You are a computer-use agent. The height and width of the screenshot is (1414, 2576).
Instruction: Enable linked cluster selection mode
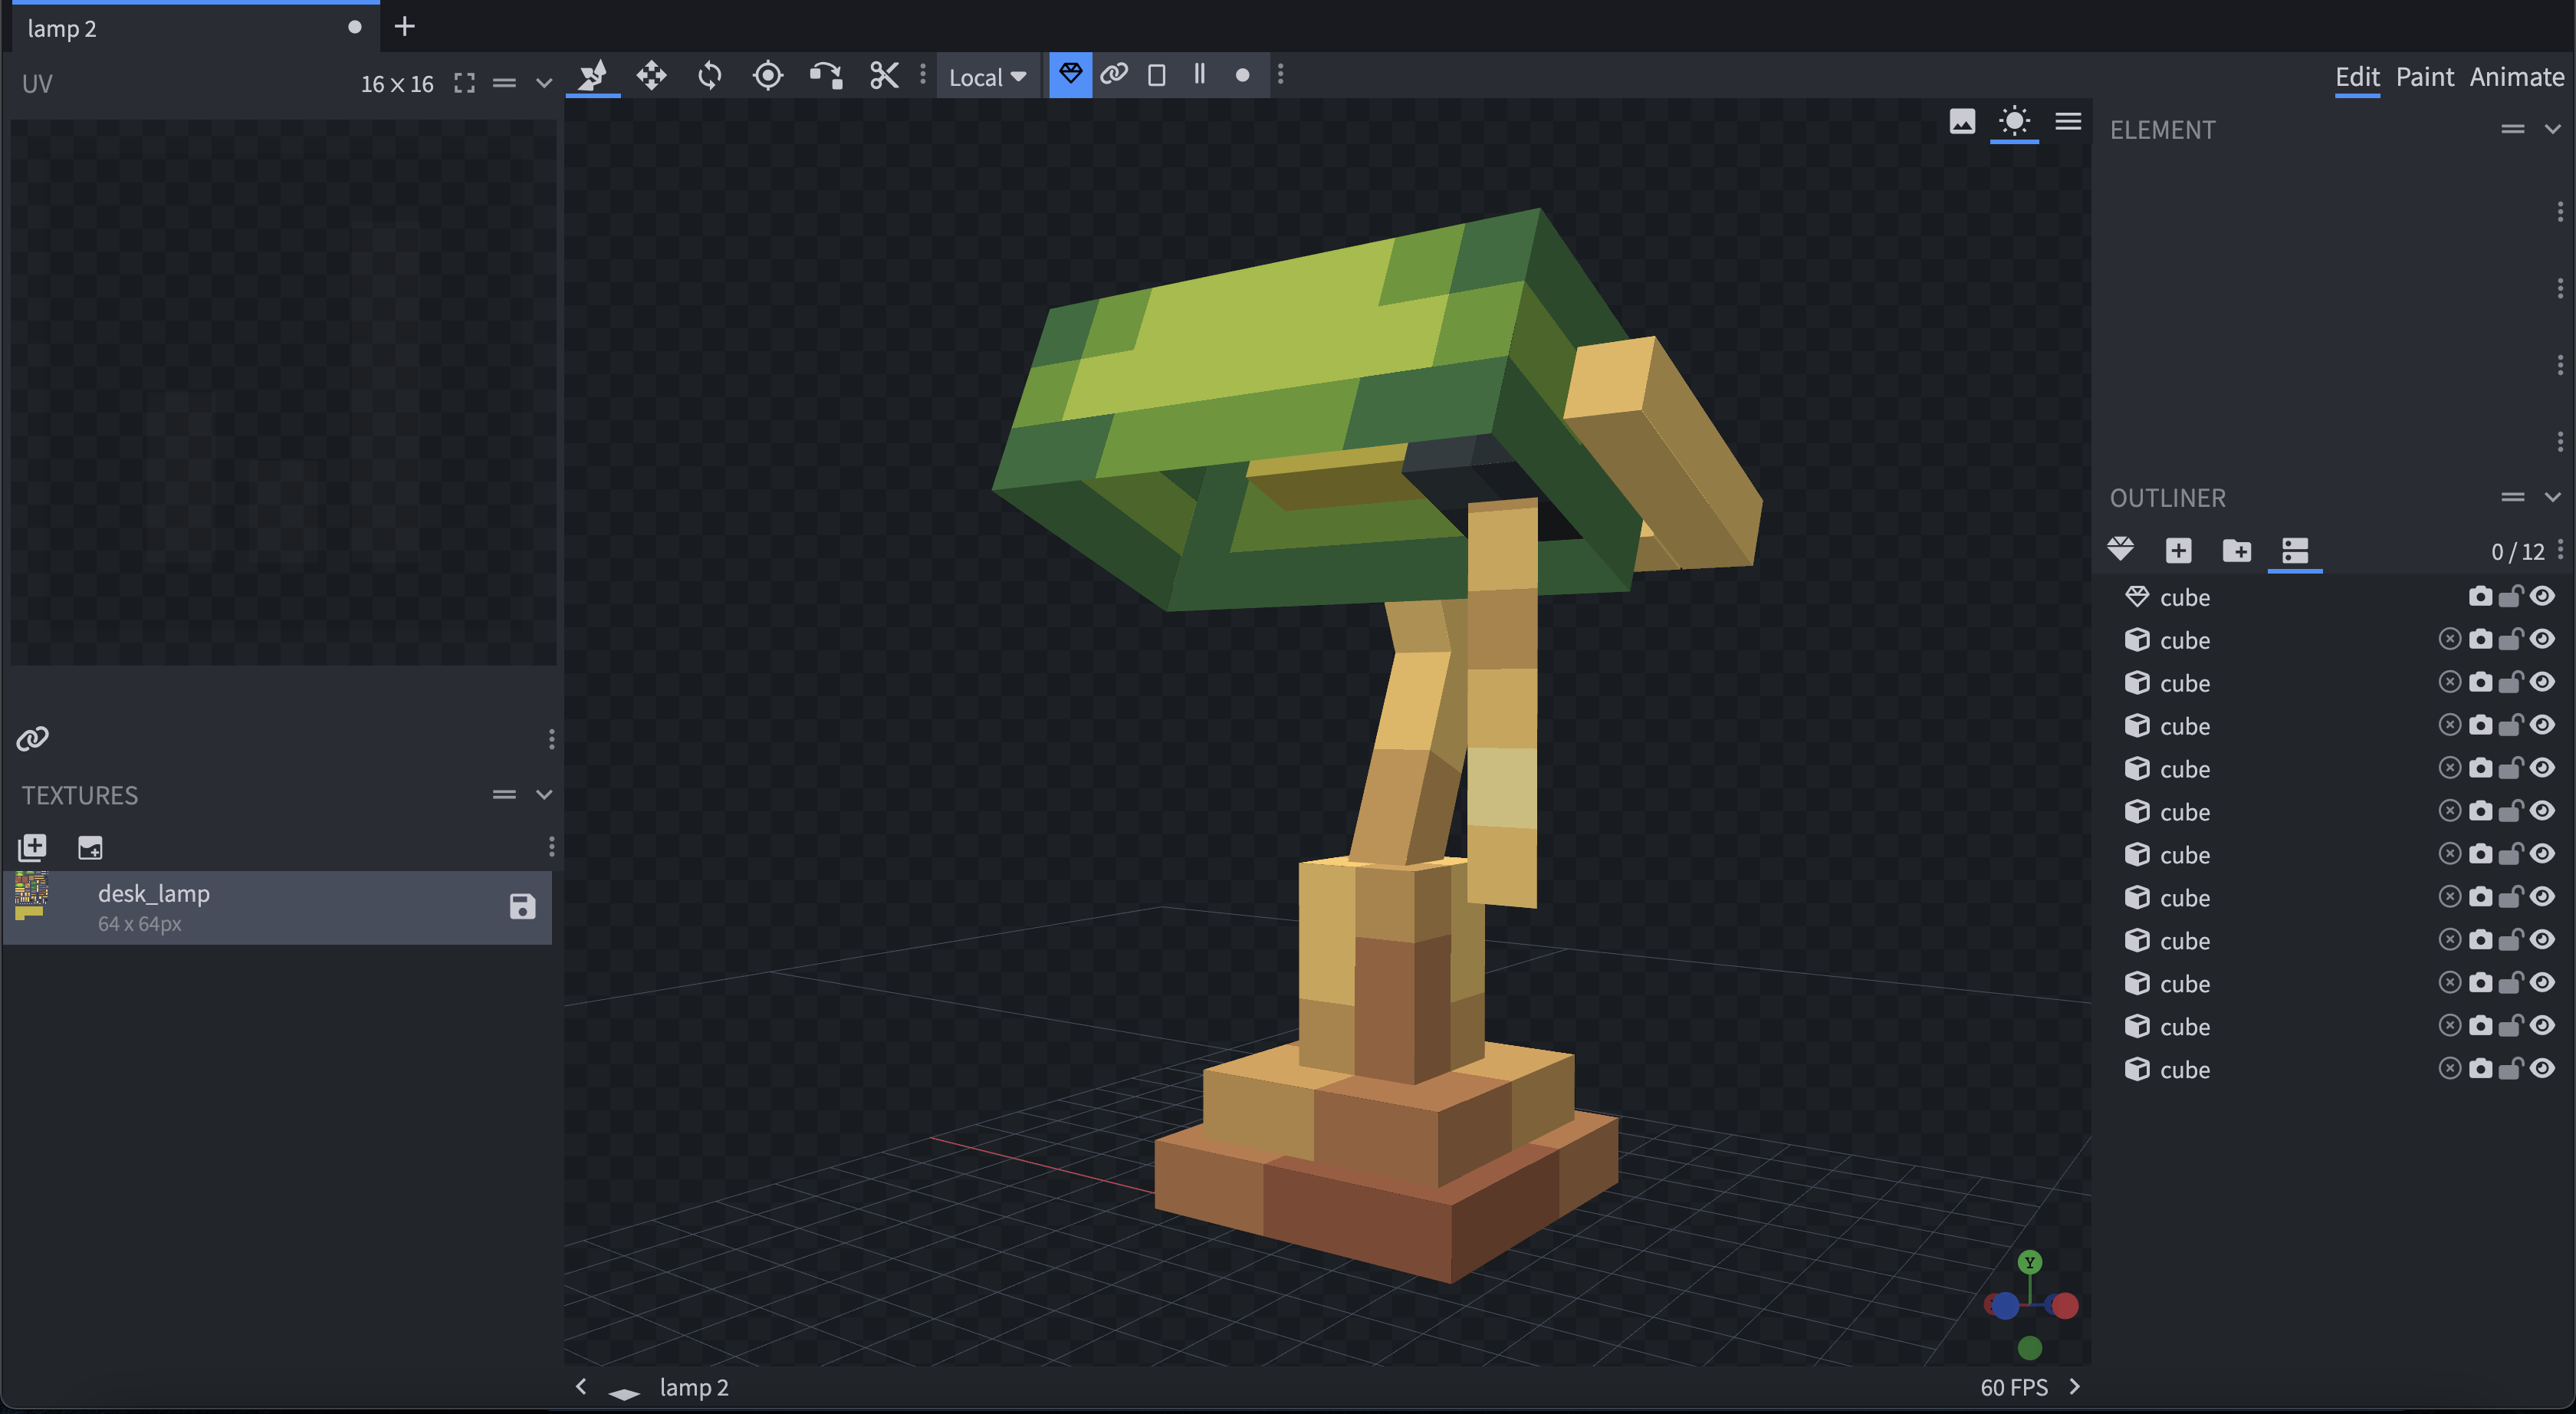(x=1114, y=75)
